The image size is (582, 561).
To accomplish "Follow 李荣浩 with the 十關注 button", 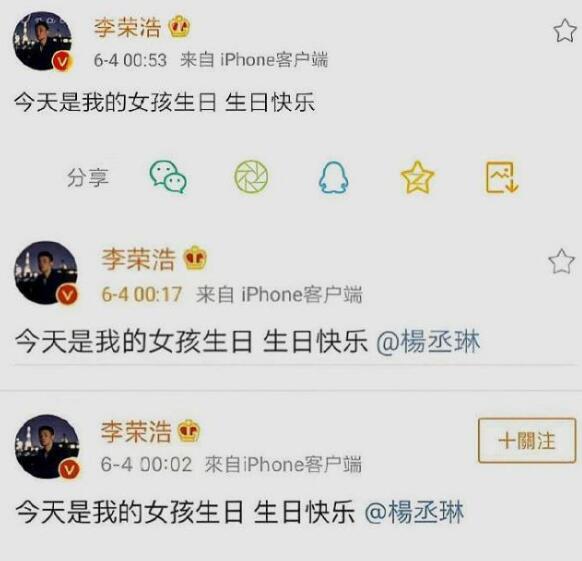I will point(527,440).
